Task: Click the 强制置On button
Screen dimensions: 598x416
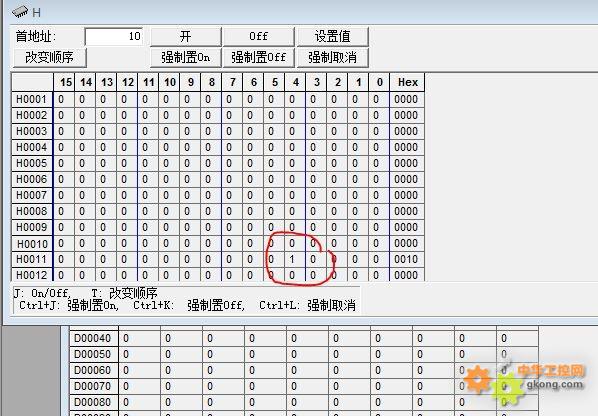Action: [x=186, y=57]
